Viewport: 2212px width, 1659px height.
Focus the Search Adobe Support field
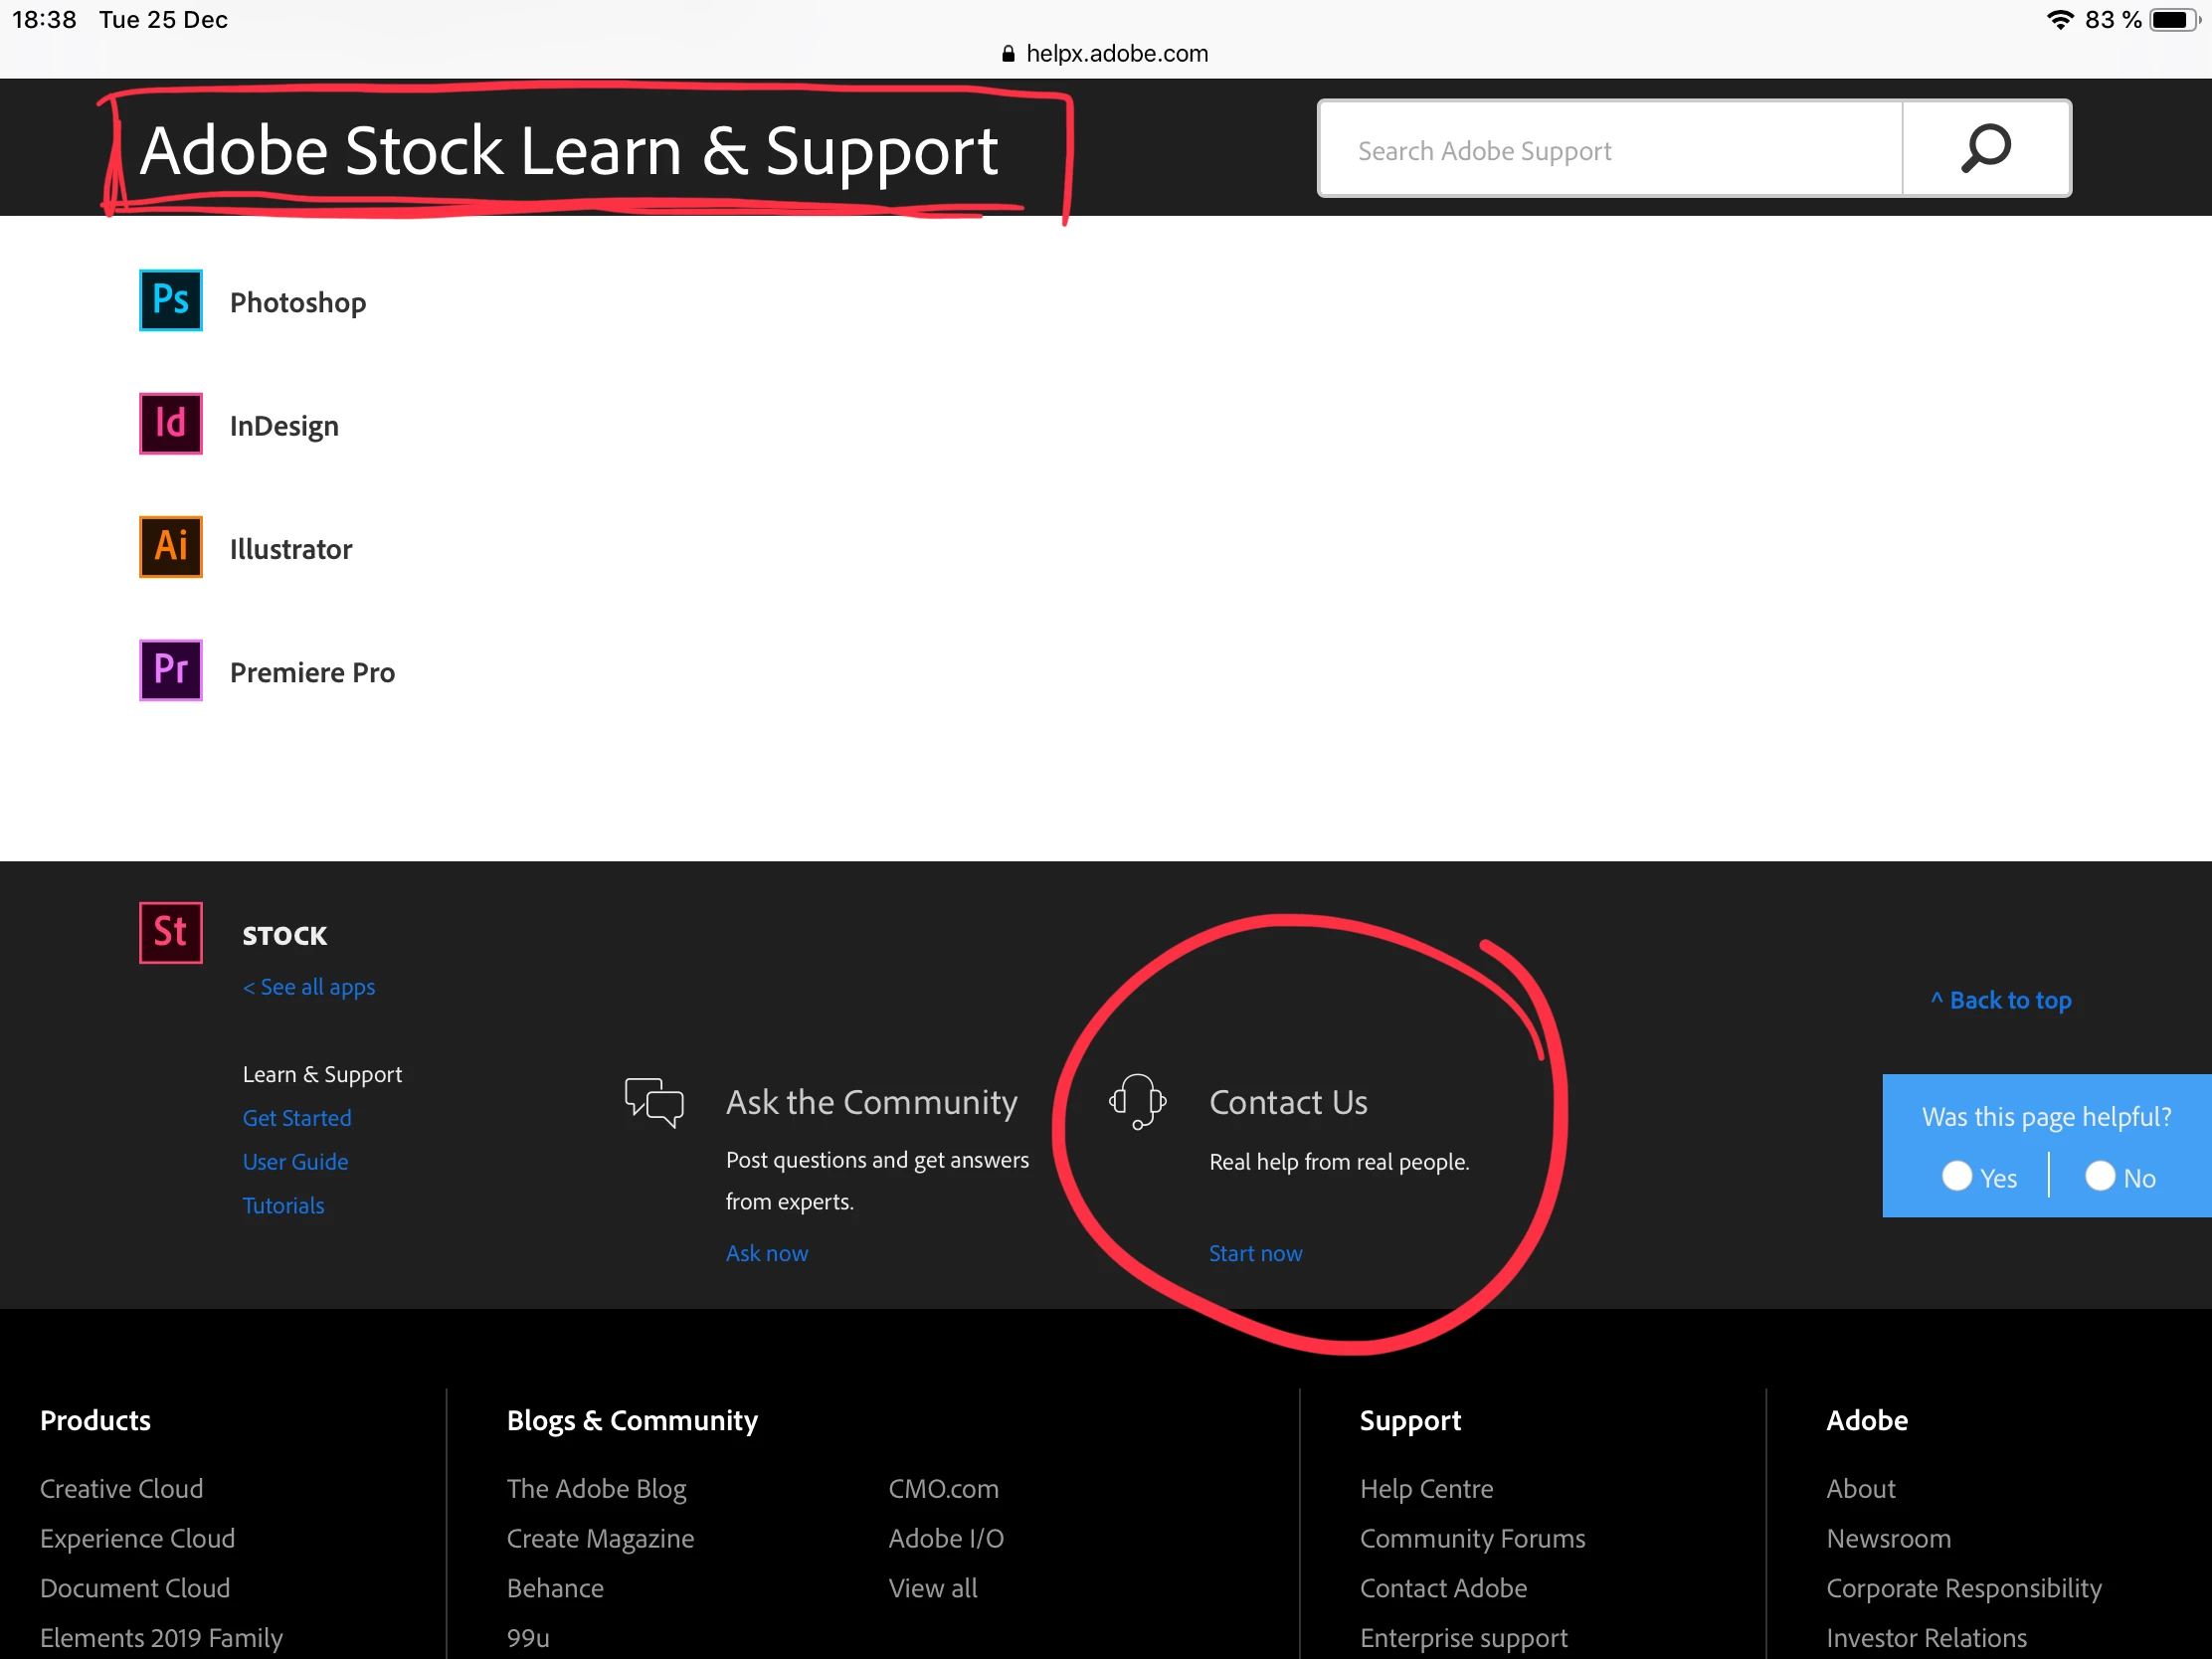point(1610,150)
